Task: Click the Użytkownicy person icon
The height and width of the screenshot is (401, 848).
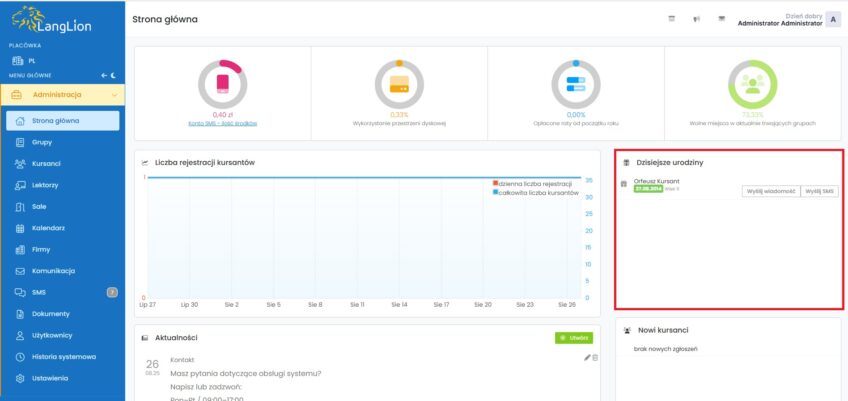Action: [x=21, y=336]
